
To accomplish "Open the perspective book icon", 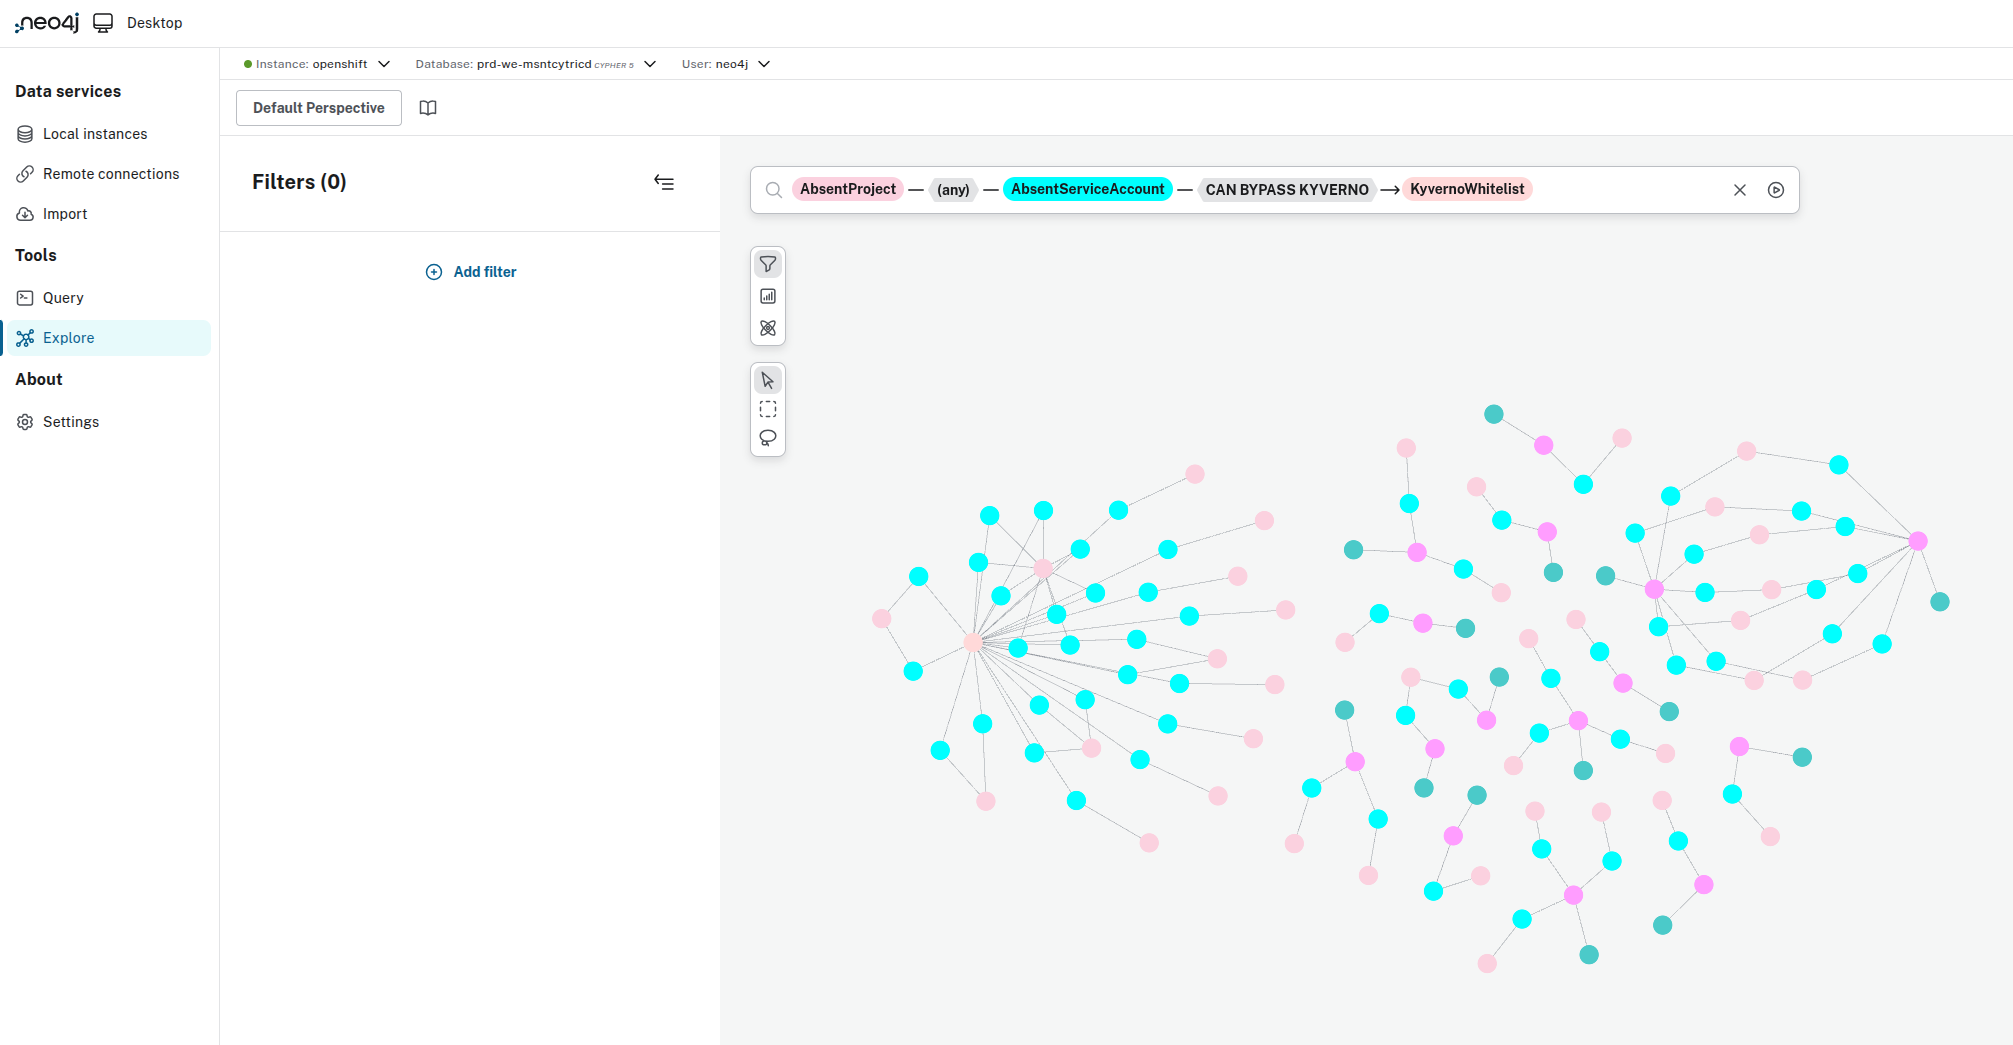I will click(428, 108).
